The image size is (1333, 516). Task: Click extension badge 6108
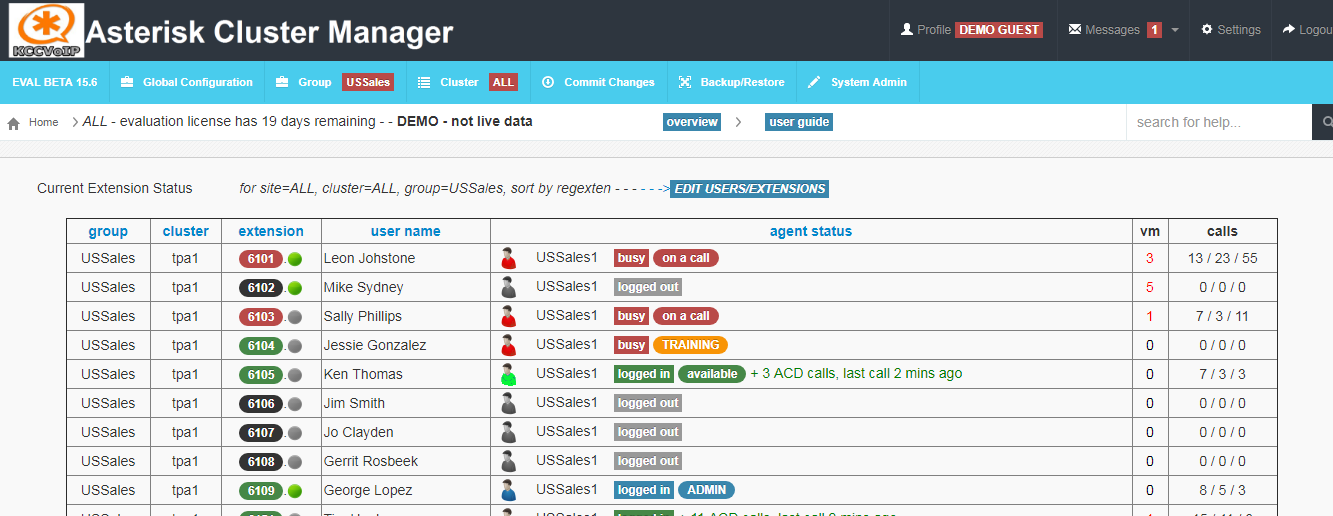(x=261, y=462)
